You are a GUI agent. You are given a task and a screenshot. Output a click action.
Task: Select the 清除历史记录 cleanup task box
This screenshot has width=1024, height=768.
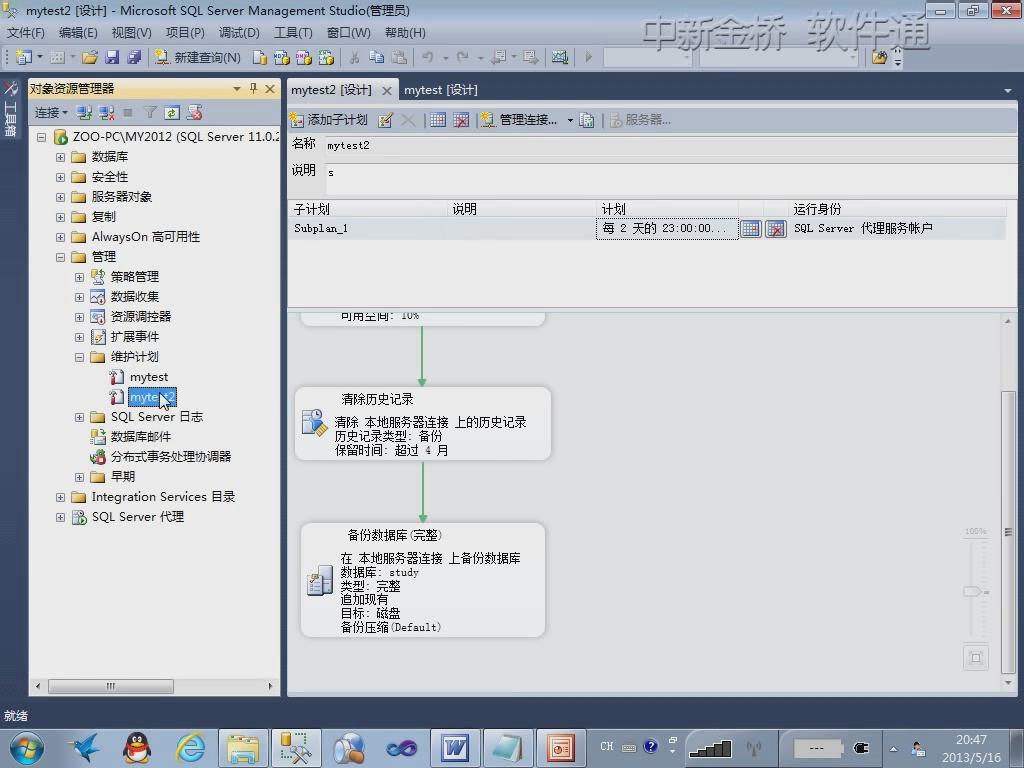[423, 424]
